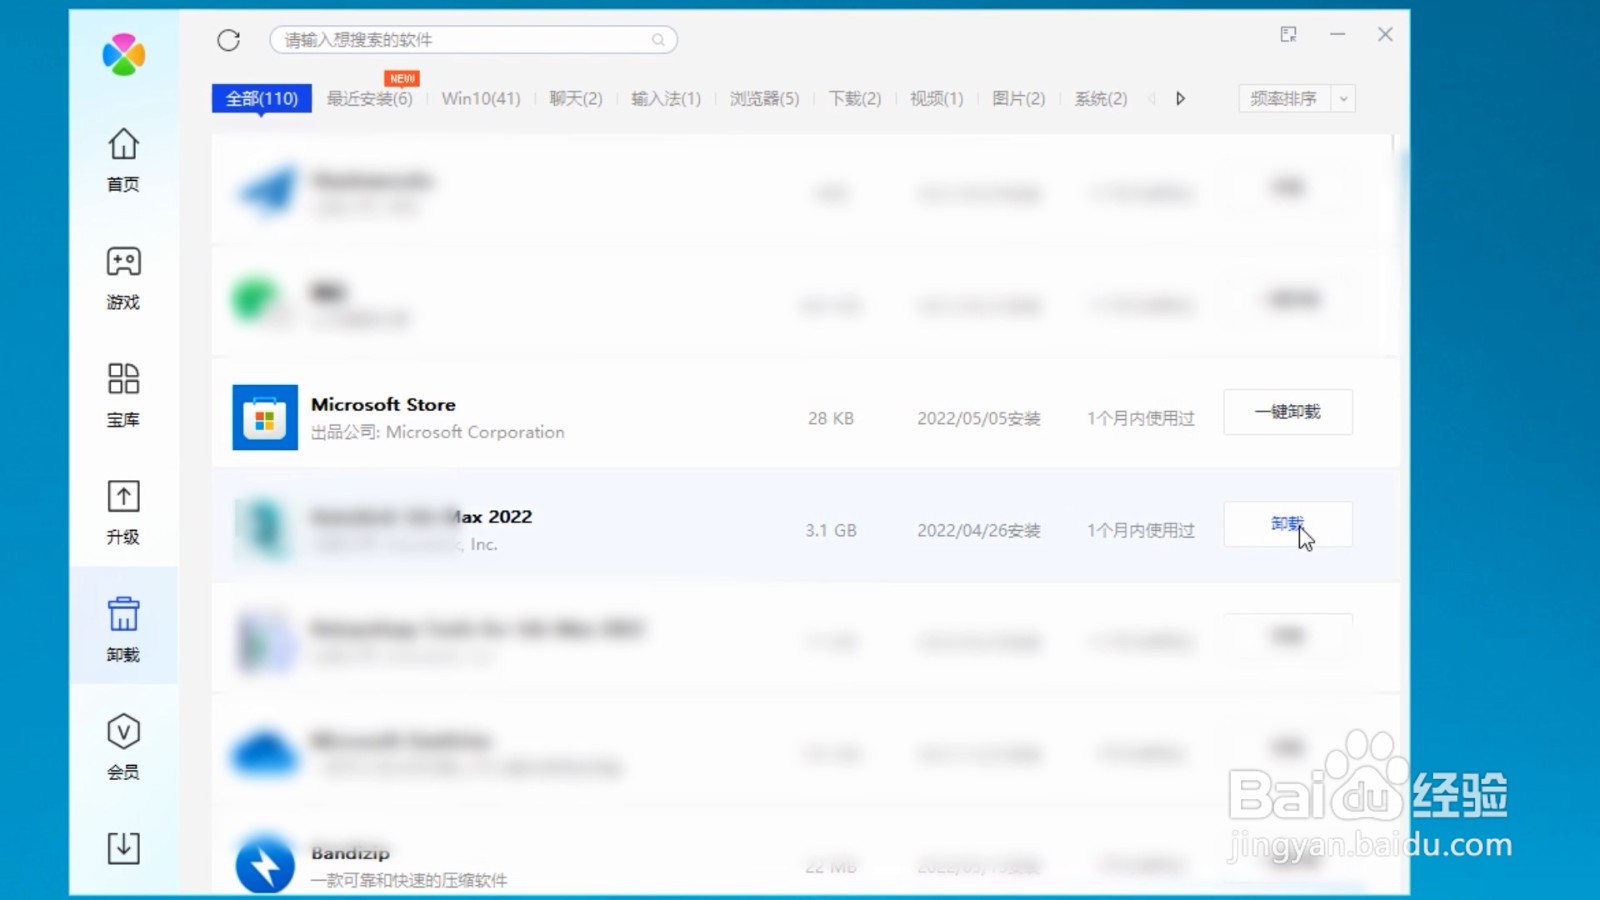Screen dimensions: 1600x900
Task: Click the search magnifier icon
Action: 658,40
